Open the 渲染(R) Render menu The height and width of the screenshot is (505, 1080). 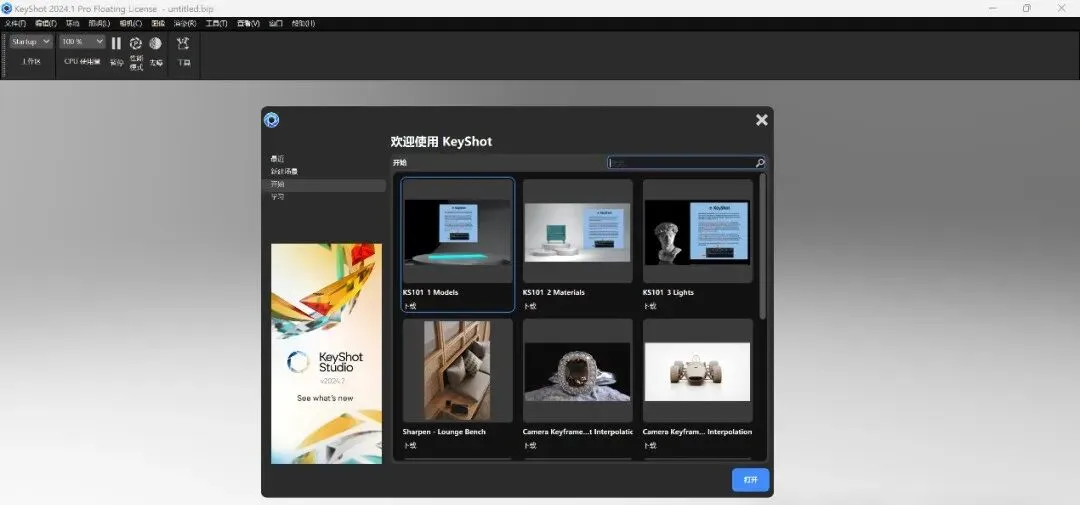click(x=185, y=23)
